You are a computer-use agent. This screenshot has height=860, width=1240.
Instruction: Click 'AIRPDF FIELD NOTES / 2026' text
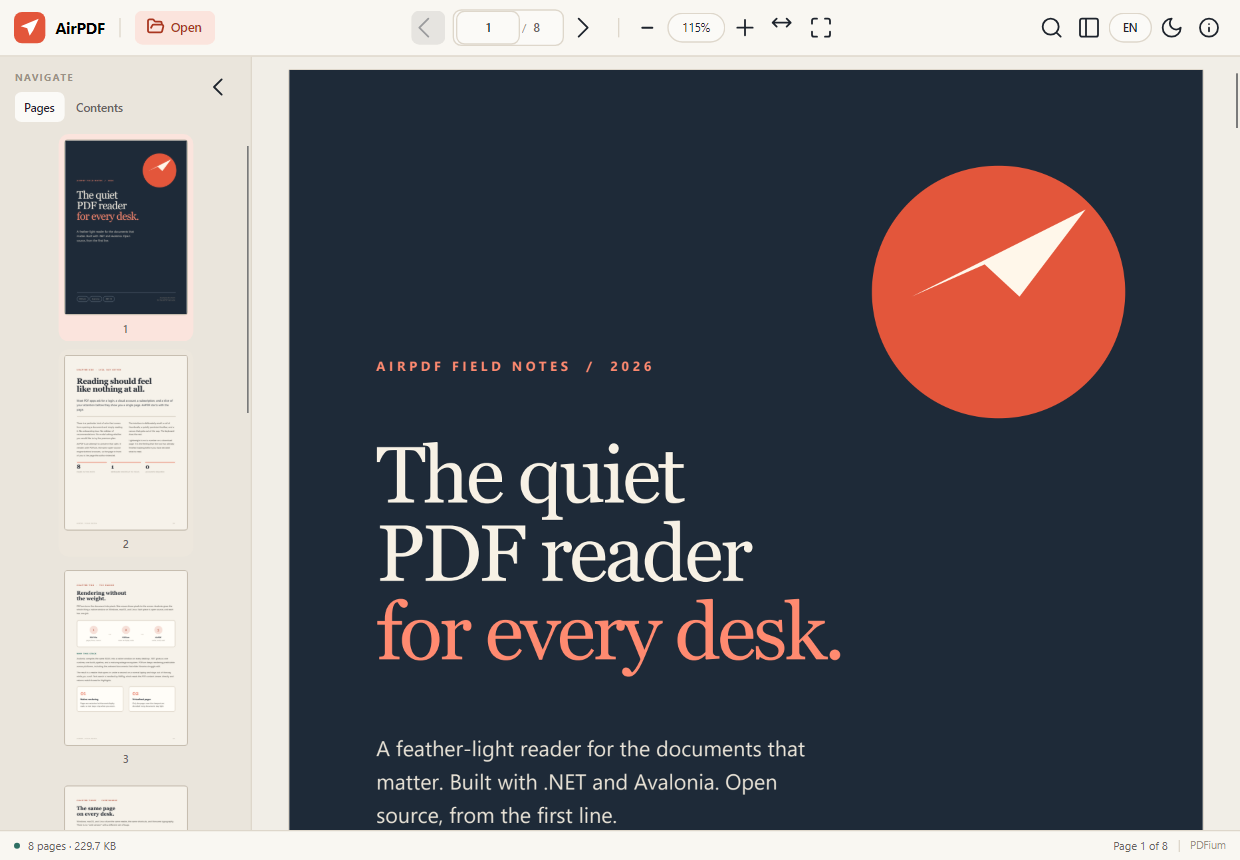(515, 367)
